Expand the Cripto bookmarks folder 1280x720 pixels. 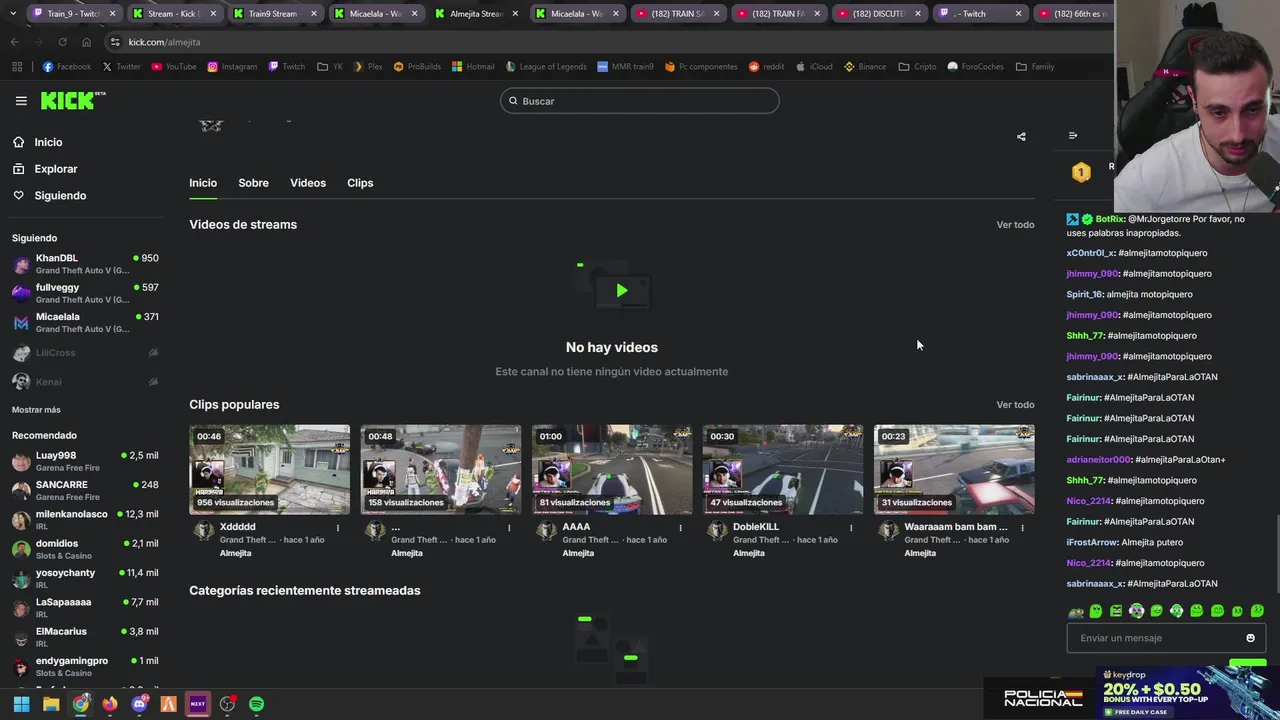[x=917, y=67]
